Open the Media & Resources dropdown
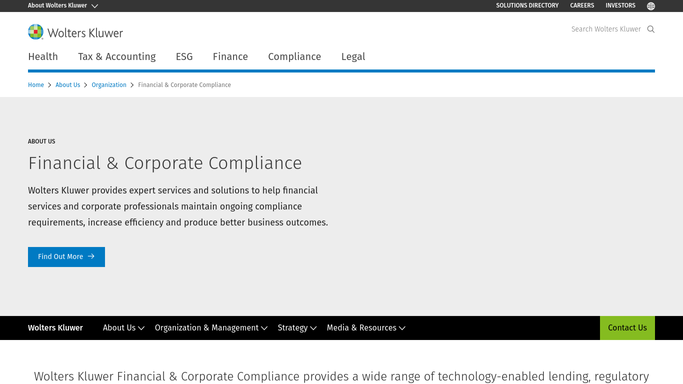Viewport: 683px width, 384px height. point(366,328)
